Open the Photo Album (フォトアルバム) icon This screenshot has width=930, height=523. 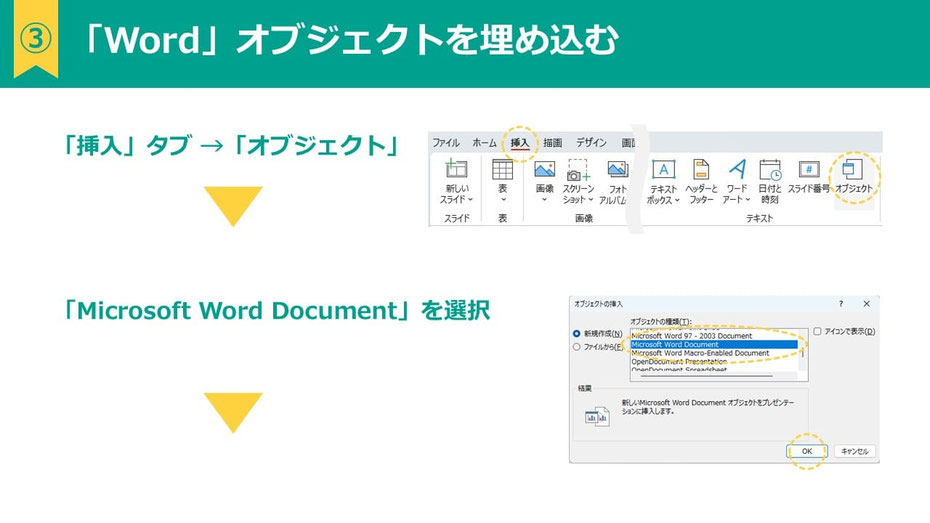click(617, 170)
